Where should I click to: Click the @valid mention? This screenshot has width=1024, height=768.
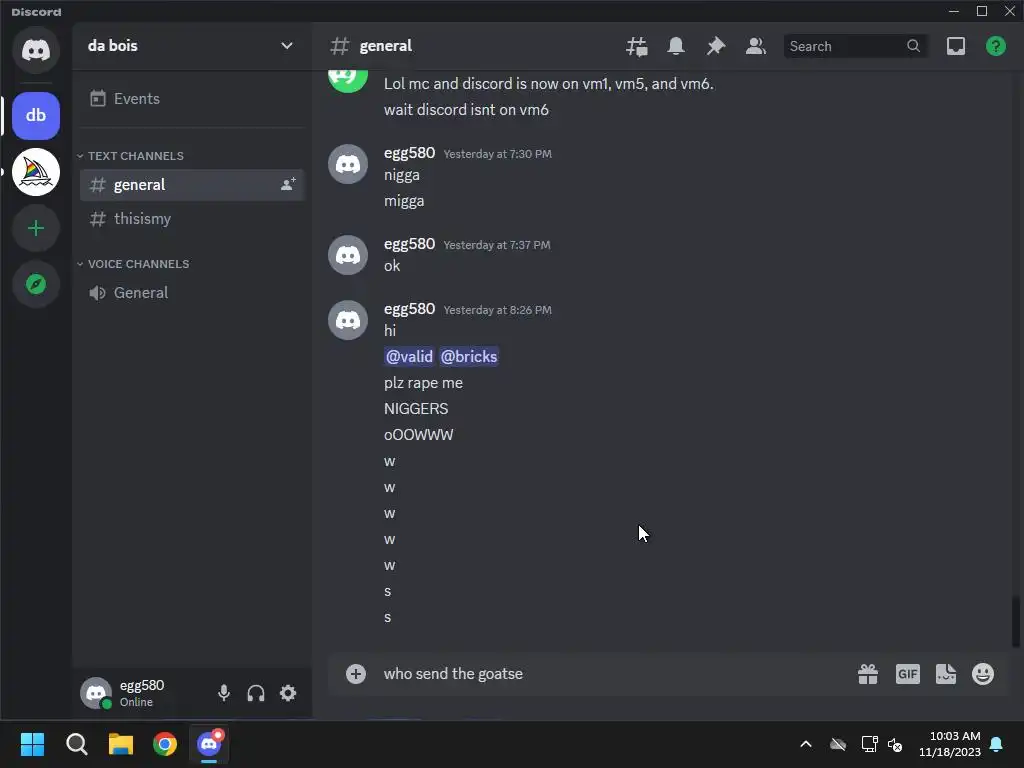click(x=409, y=357)
